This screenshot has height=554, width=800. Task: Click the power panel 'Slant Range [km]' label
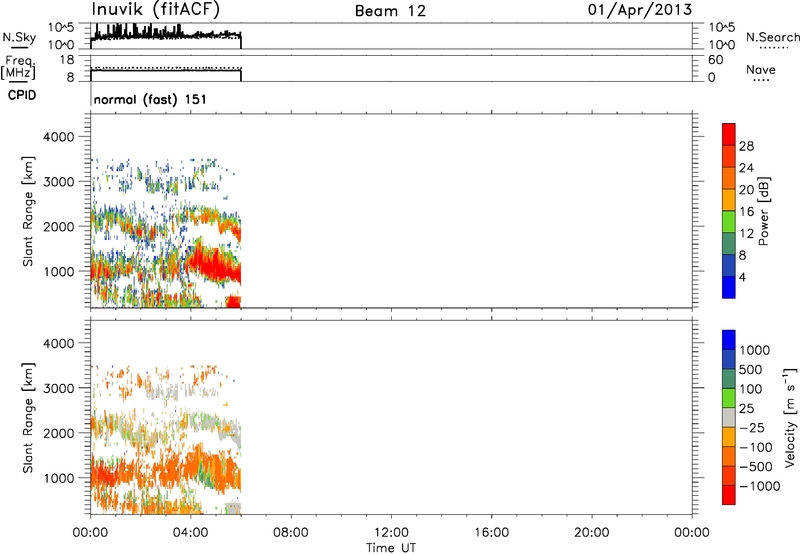[28, 211]
